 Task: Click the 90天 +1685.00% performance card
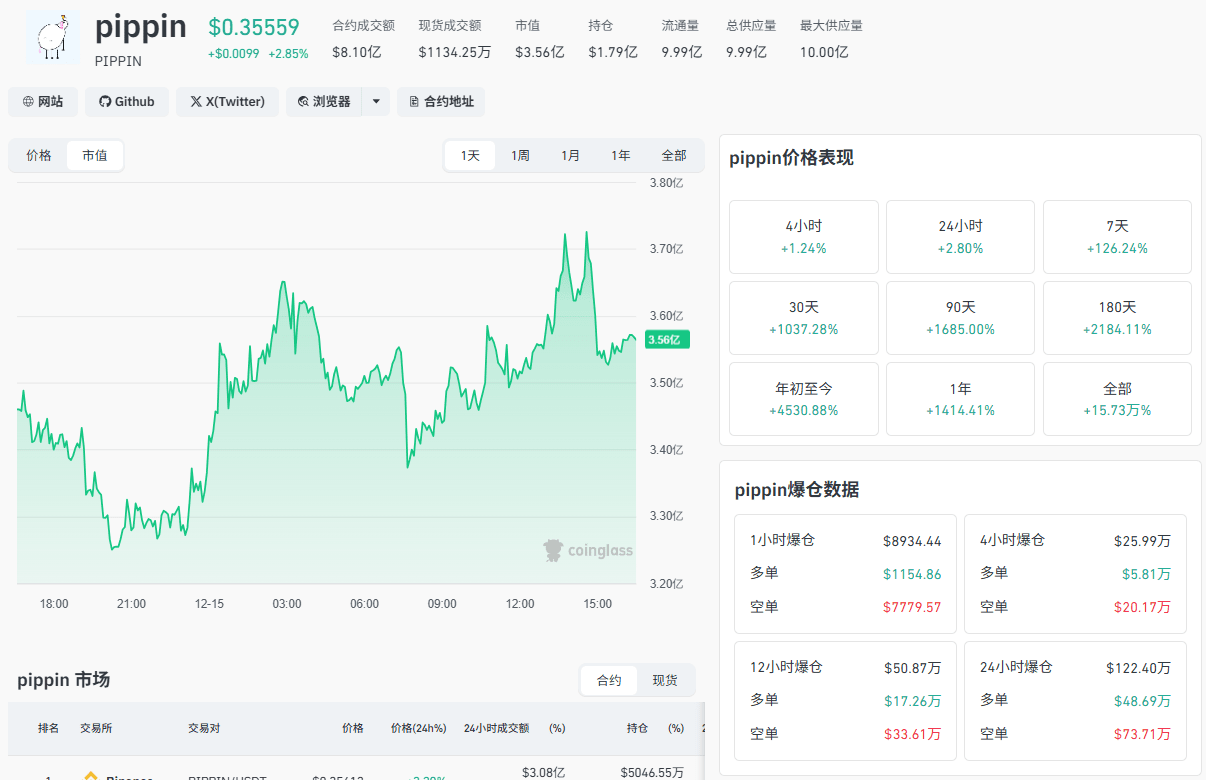coord(961,318)
